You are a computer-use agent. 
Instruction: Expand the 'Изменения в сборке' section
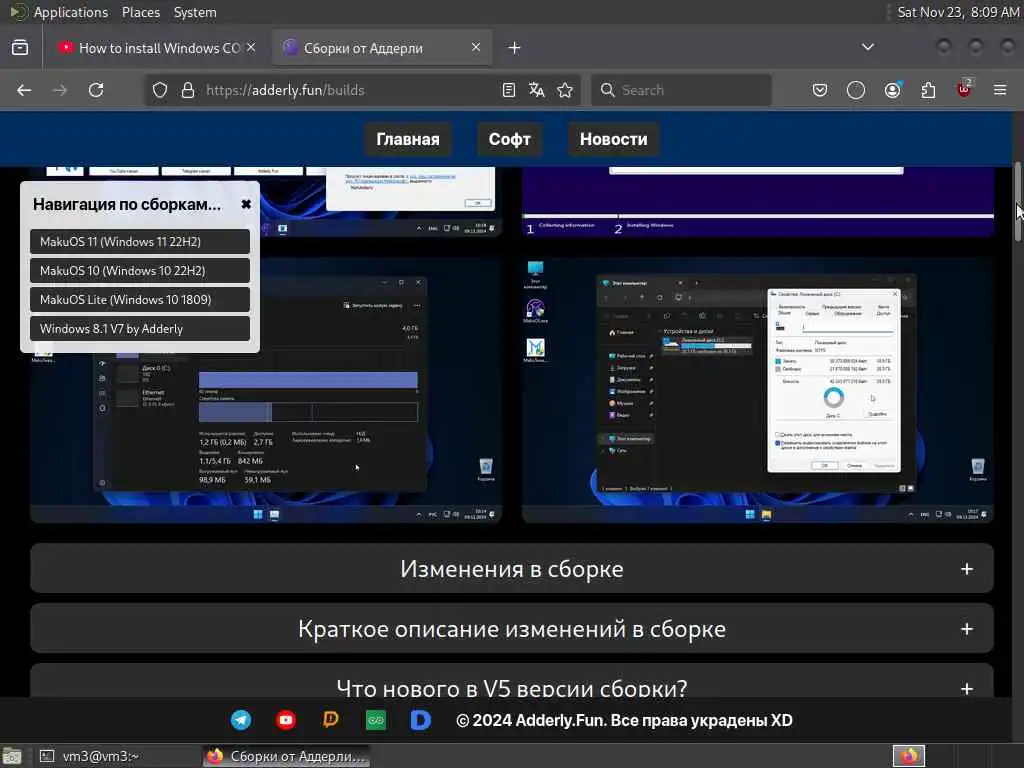(x=512, y=569)
